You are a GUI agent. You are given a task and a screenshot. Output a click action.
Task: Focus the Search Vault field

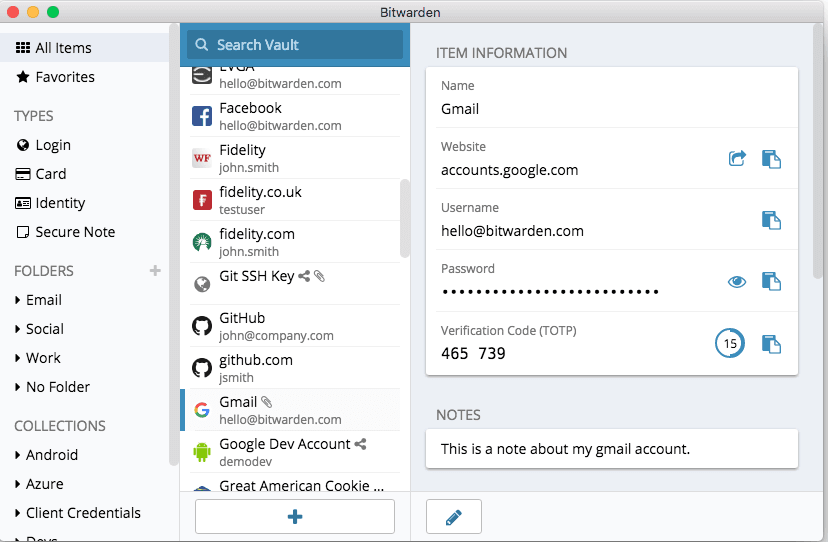295,45
